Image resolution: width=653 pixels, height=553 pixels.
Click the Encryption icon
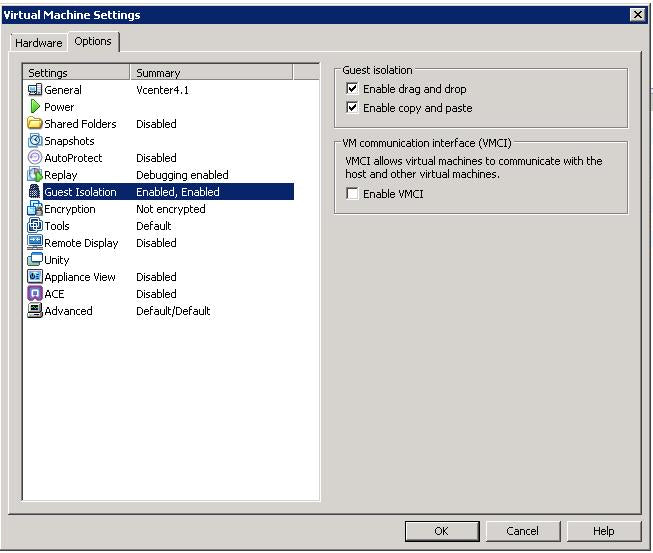click(35, 209)
